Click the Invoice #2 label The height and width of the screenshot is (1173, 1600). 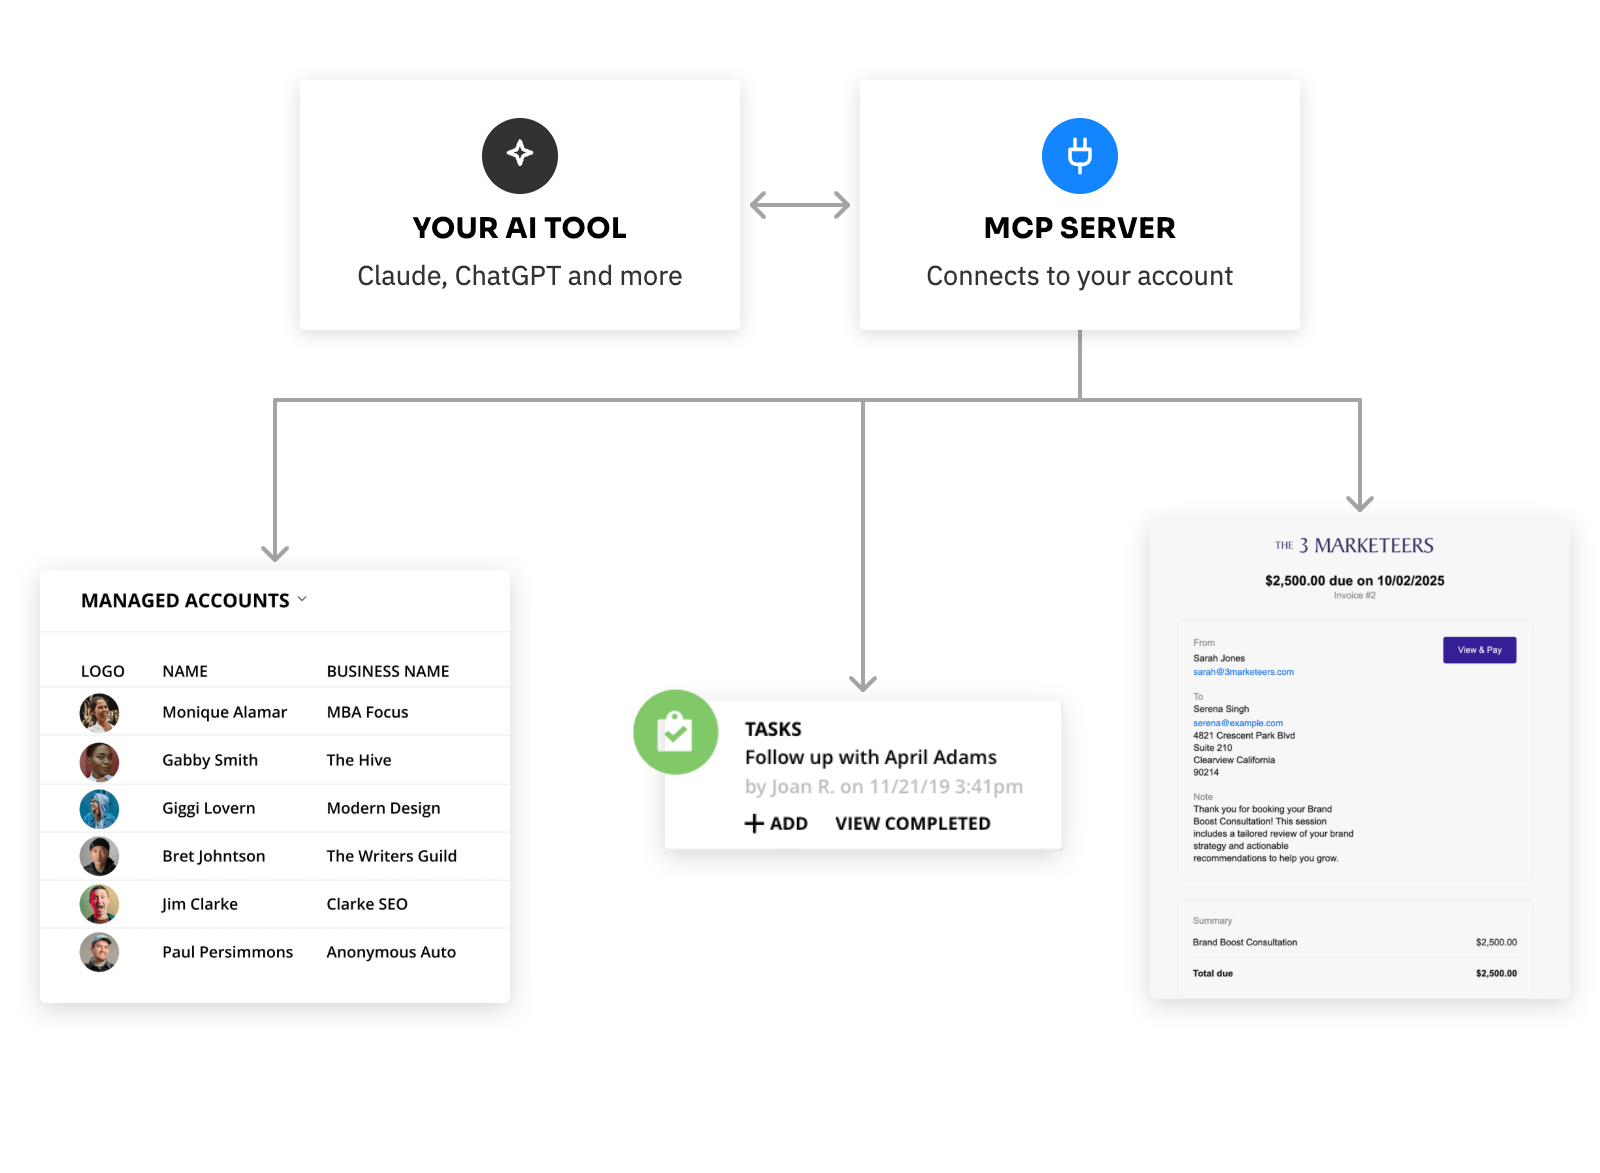coord(1355,595)
